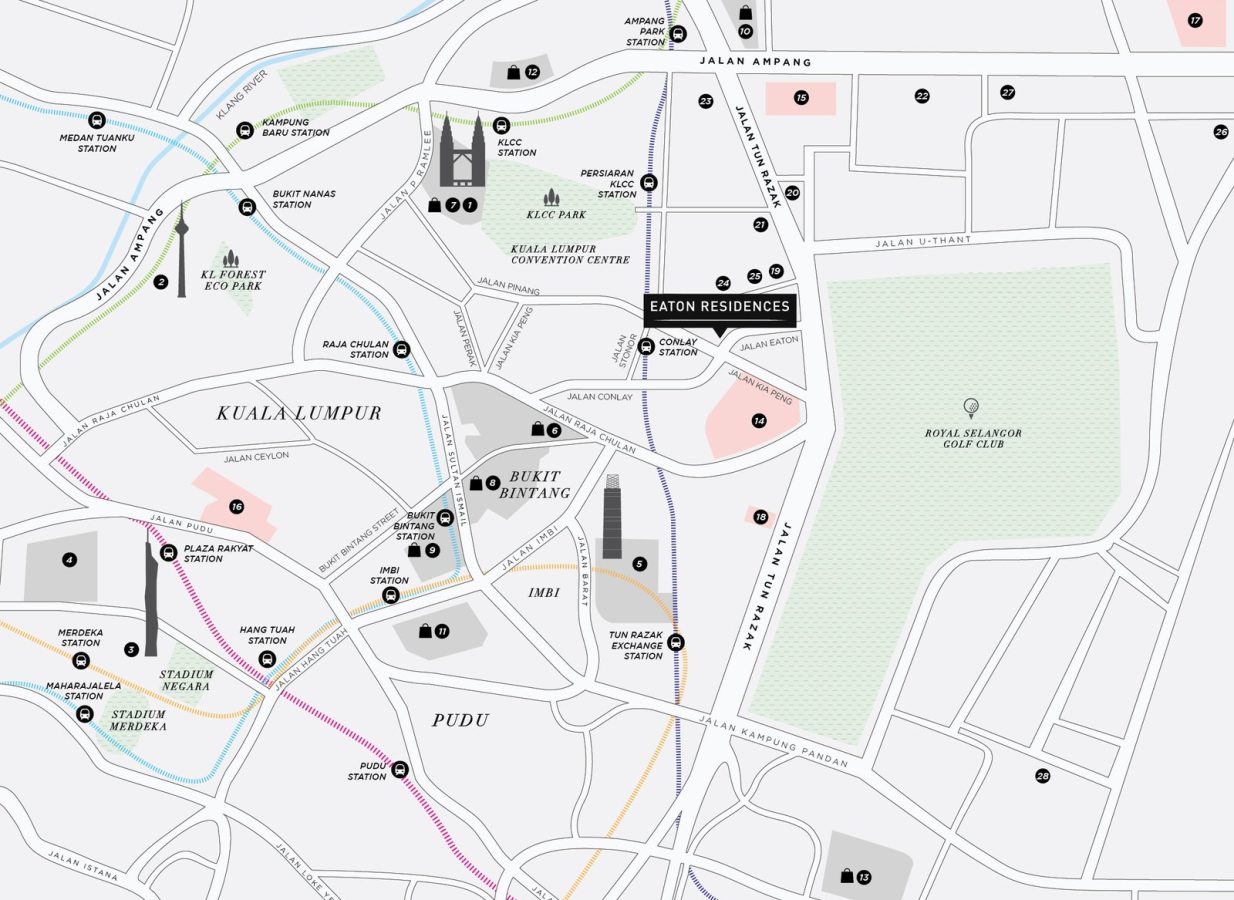Select numbered marker 1 near the towers
This screenshot has width=1234, height=900.
470,205
